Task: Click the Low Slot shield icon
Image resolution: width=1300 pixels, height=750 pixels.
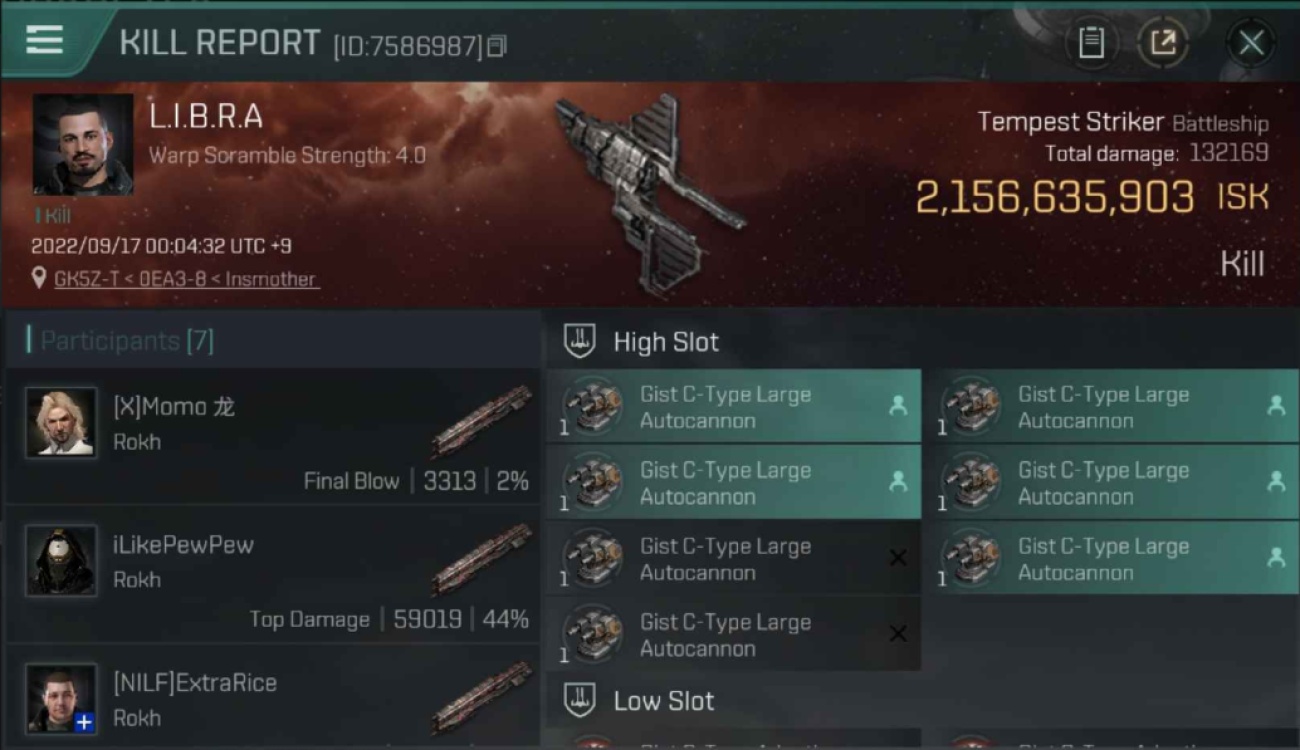Action: tap(580, 700)
